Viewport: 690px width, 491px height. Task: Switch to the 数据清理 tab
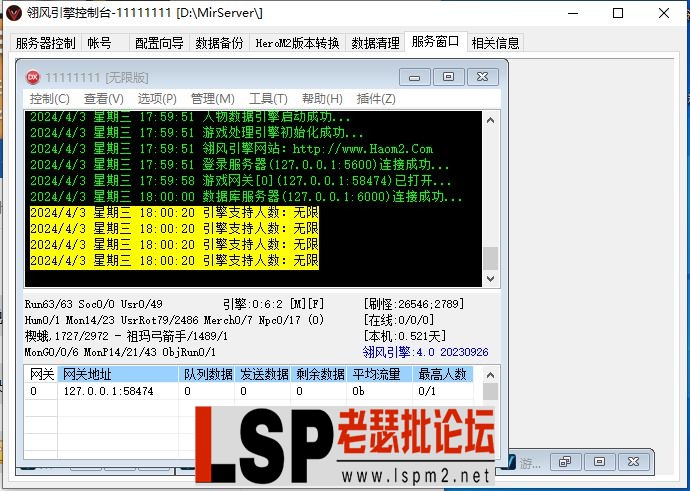[x=375, y=43]
